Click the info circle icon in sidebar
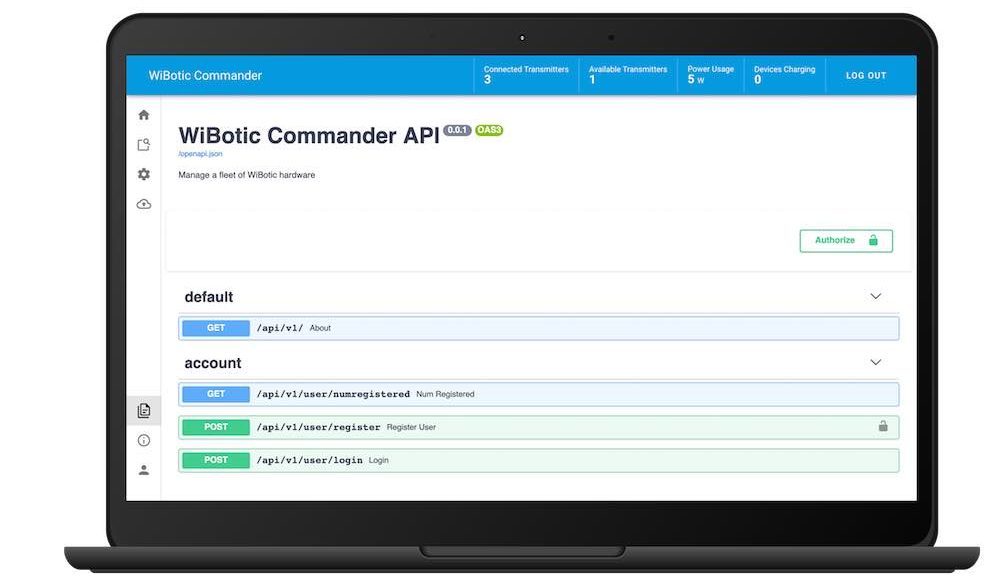This screenshot has height=580, width=997. 144,440
